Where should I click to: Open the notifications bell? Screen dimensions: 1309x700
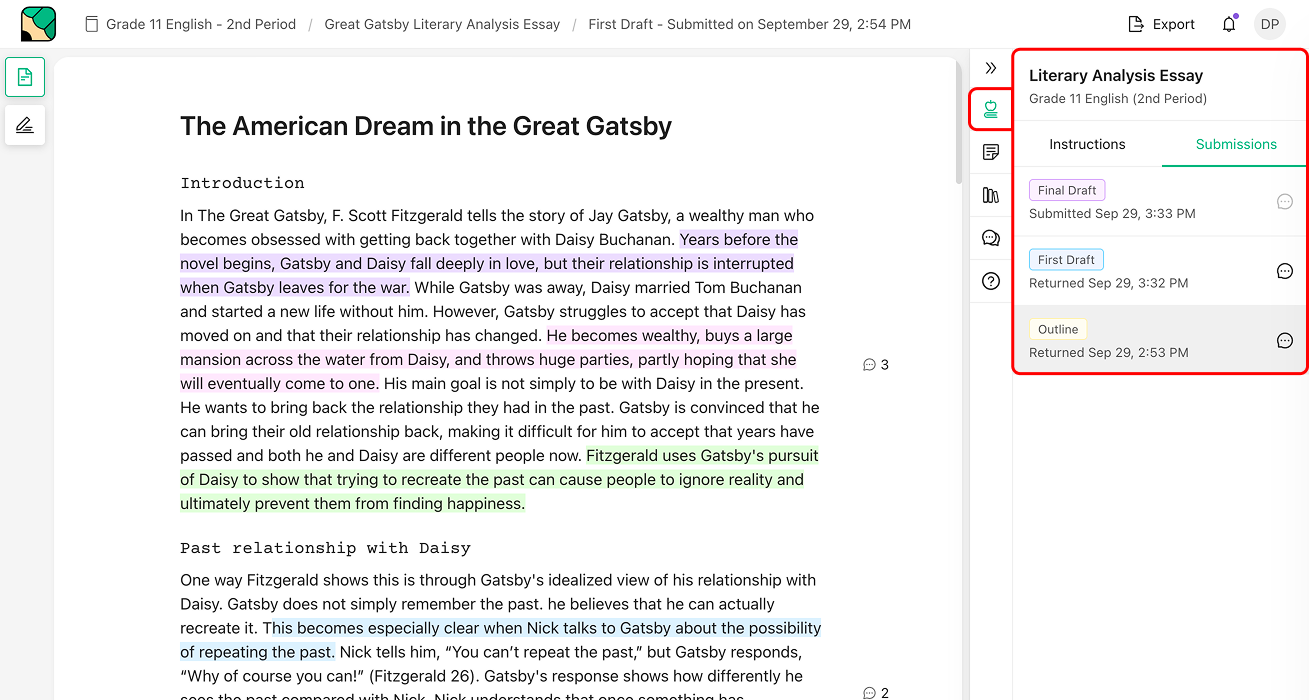pos(1229,24)
